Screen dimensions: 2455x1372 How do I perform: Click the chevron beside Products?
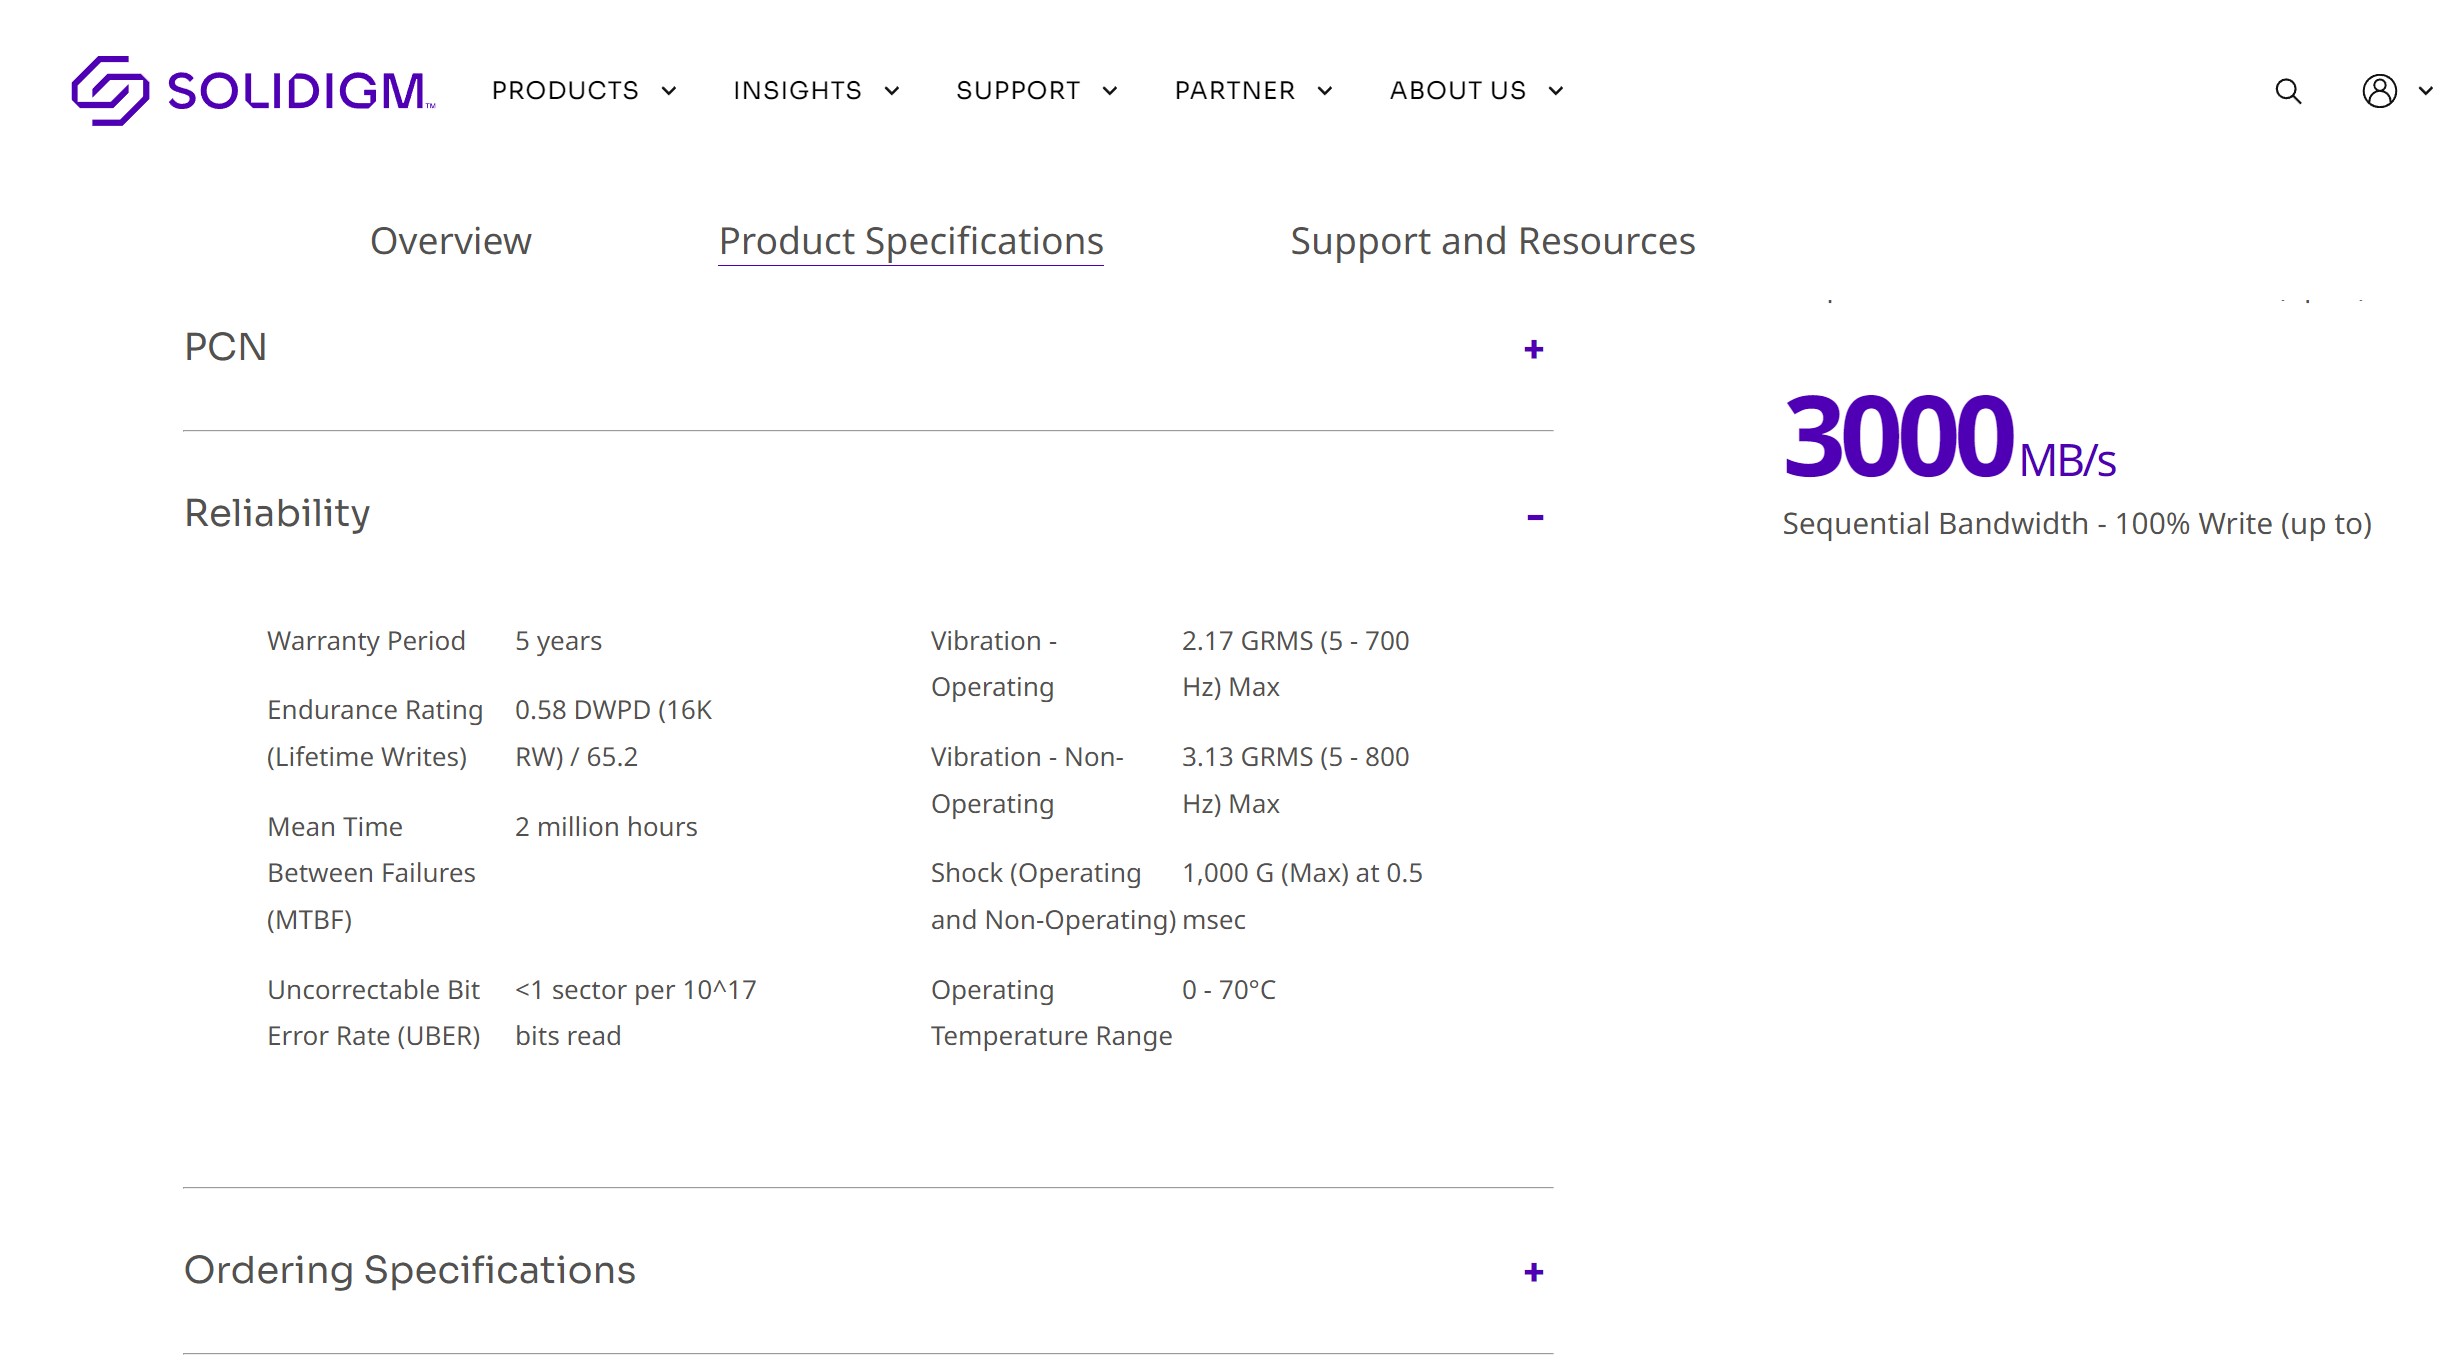click(x=669, y=91)
